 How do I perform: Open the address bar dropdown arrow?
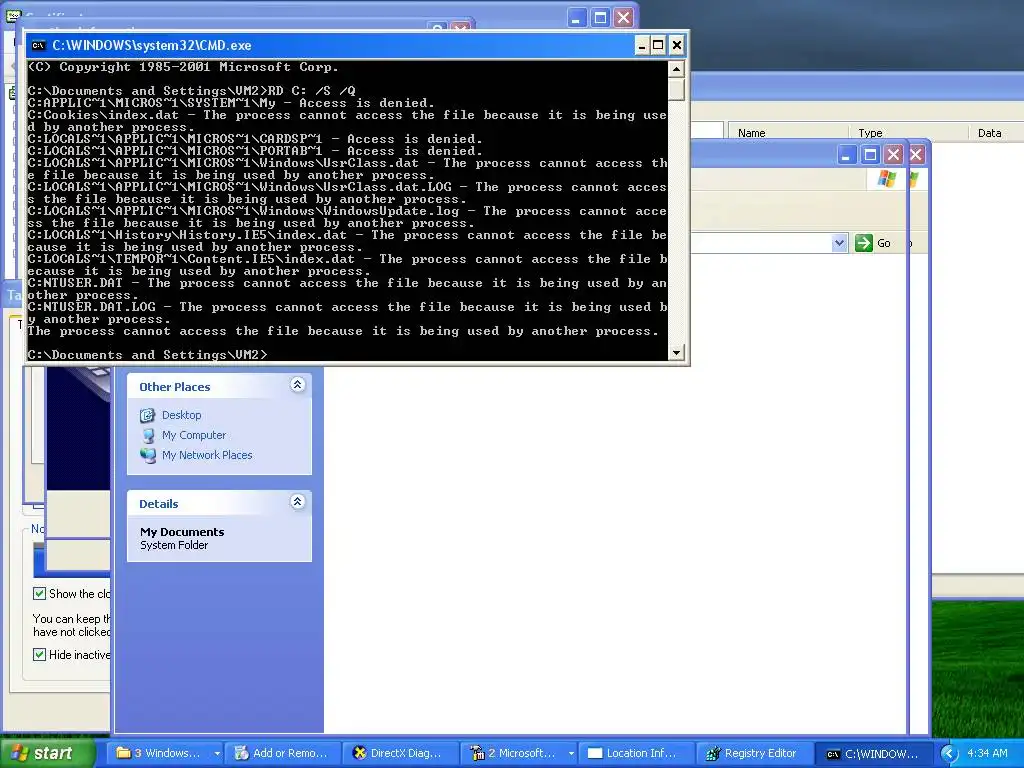coord(839,243)
